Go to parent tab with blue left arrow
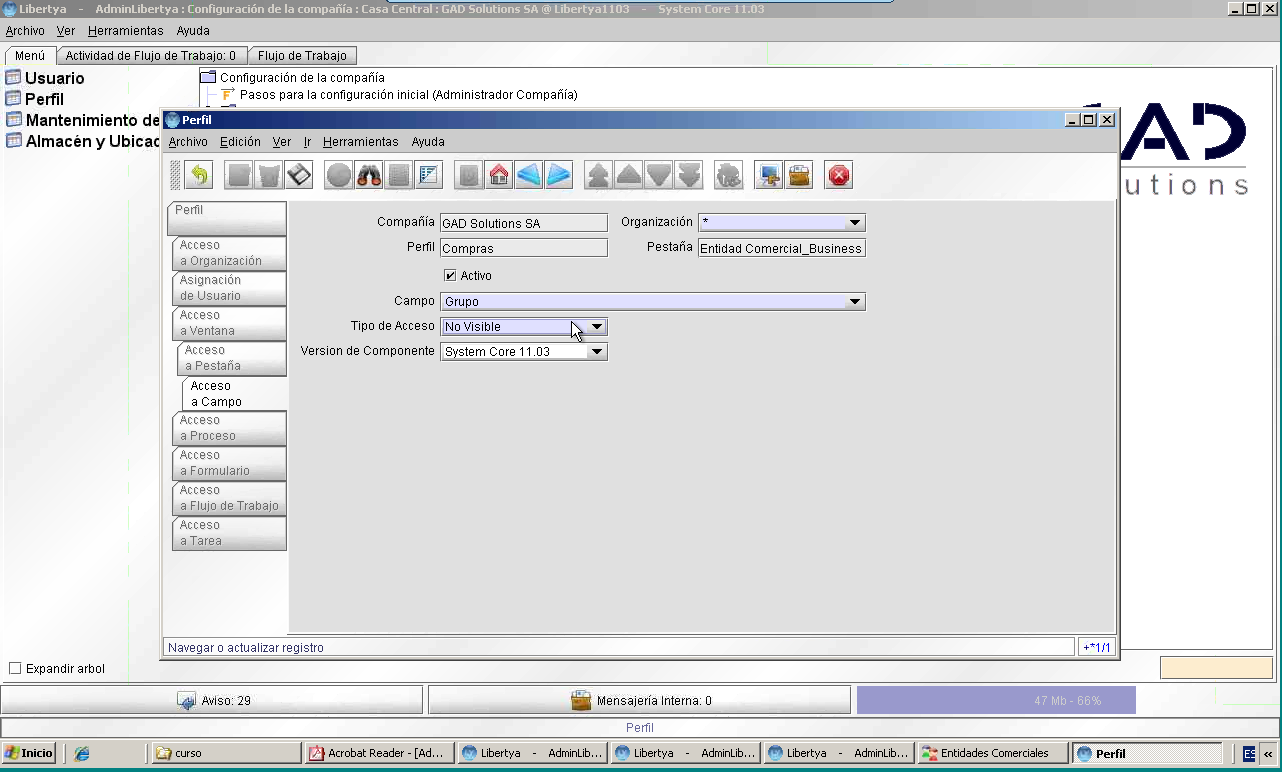1282x772 pixels. tap(529, 176)
